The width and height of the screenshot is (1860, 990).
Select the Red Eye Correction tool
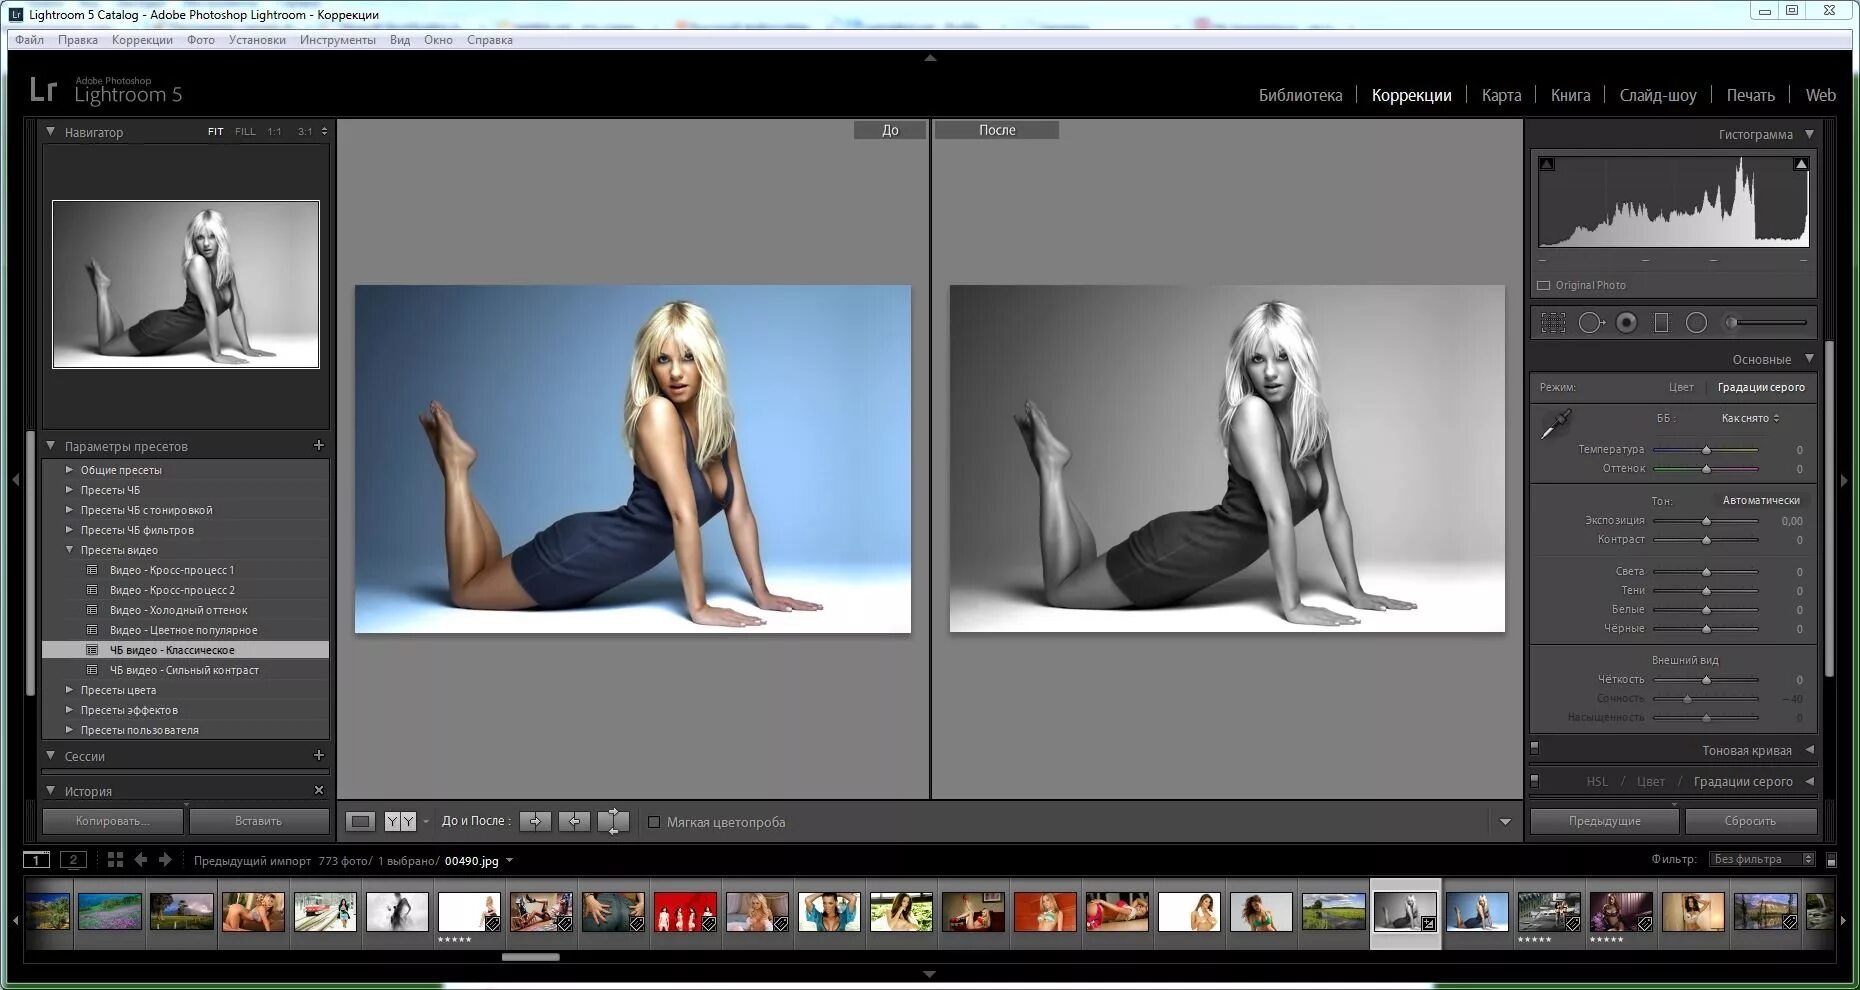(1627, 323)
